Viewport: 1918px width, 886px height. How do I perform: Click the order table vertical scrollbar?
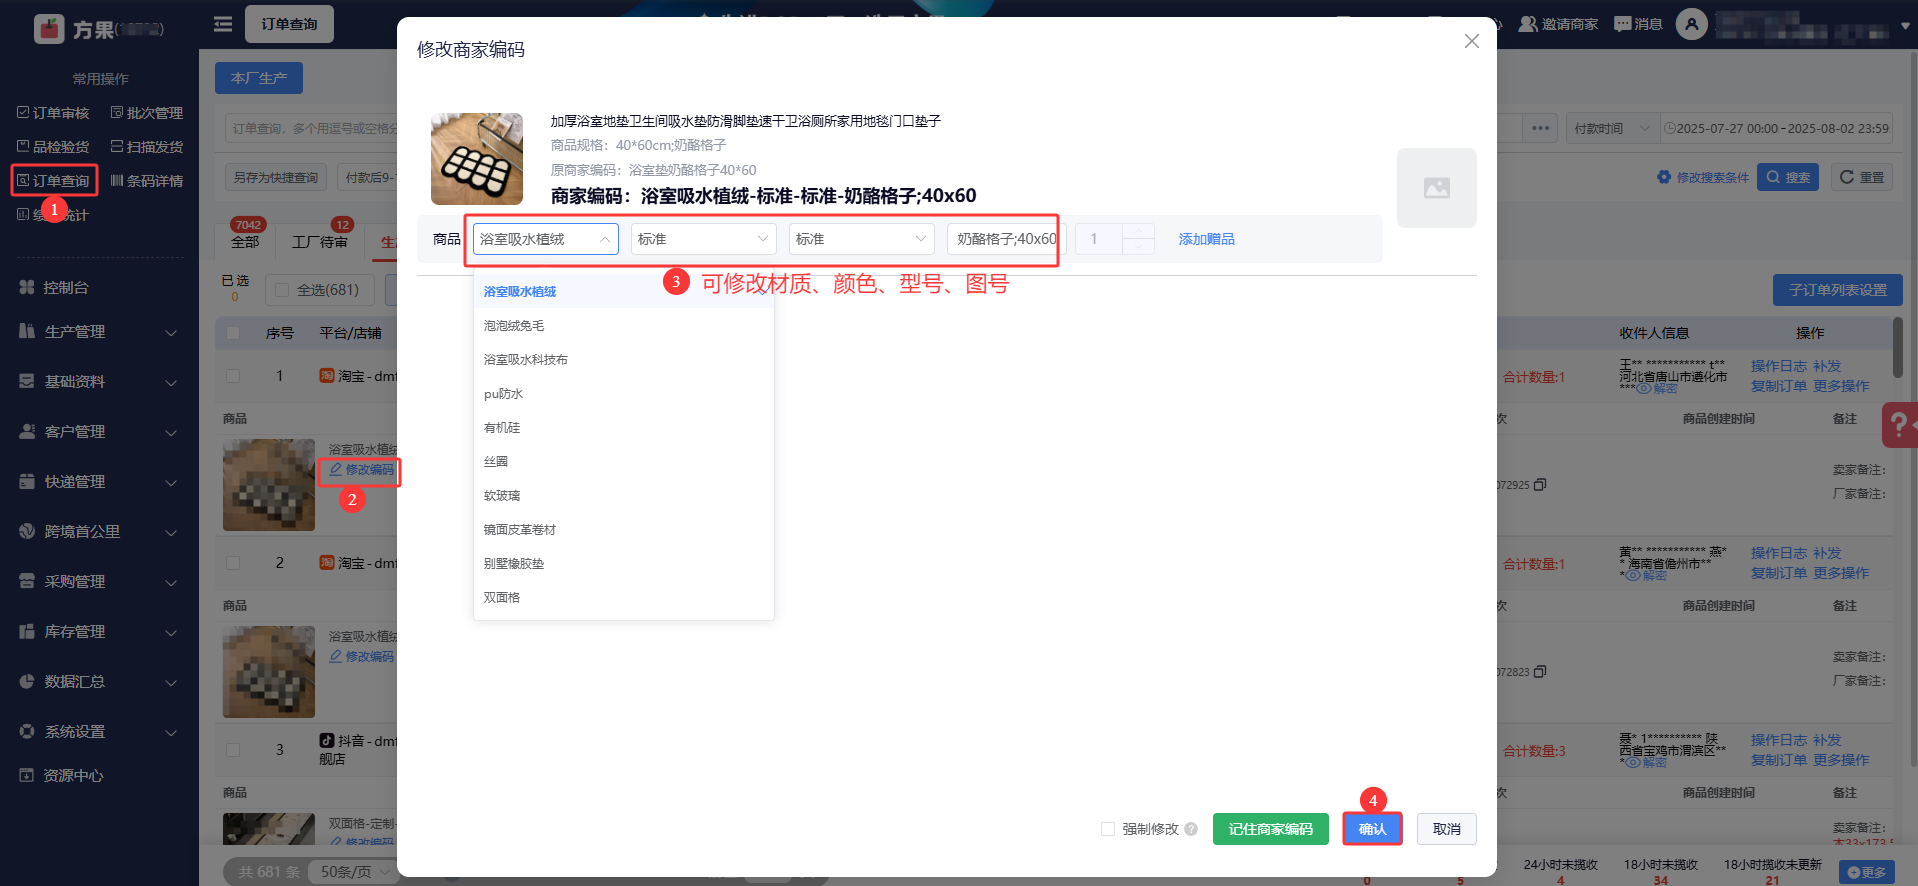pyautogui.click(x=1898, y=347)
